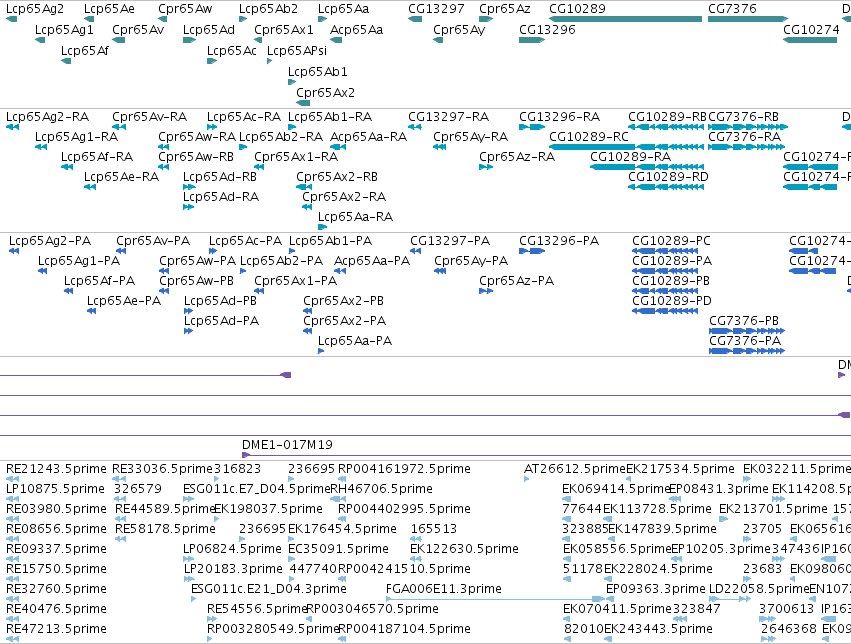851x644 pixels.
Task: Click transcript label CG10289-RC
Action: coord(589,137)
